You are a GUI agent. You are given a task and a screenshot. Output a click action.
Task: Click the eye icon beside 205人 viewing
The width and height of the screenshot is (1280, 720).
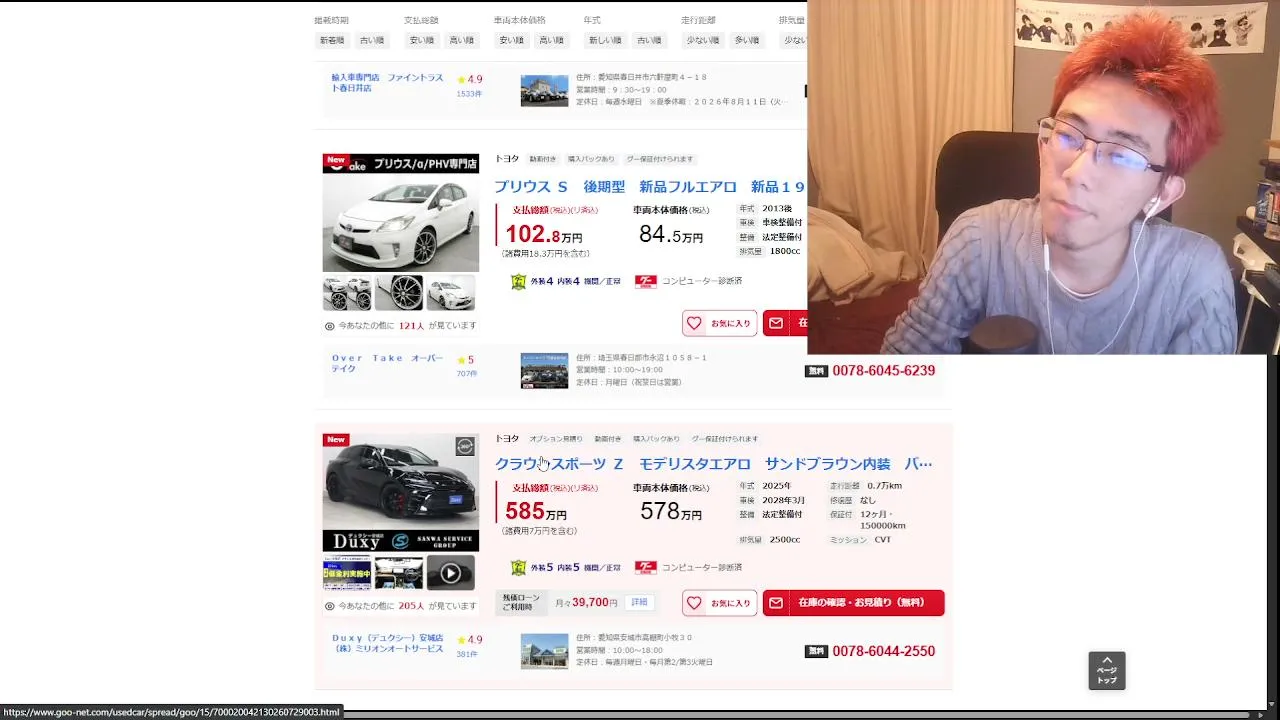[330, 606]
